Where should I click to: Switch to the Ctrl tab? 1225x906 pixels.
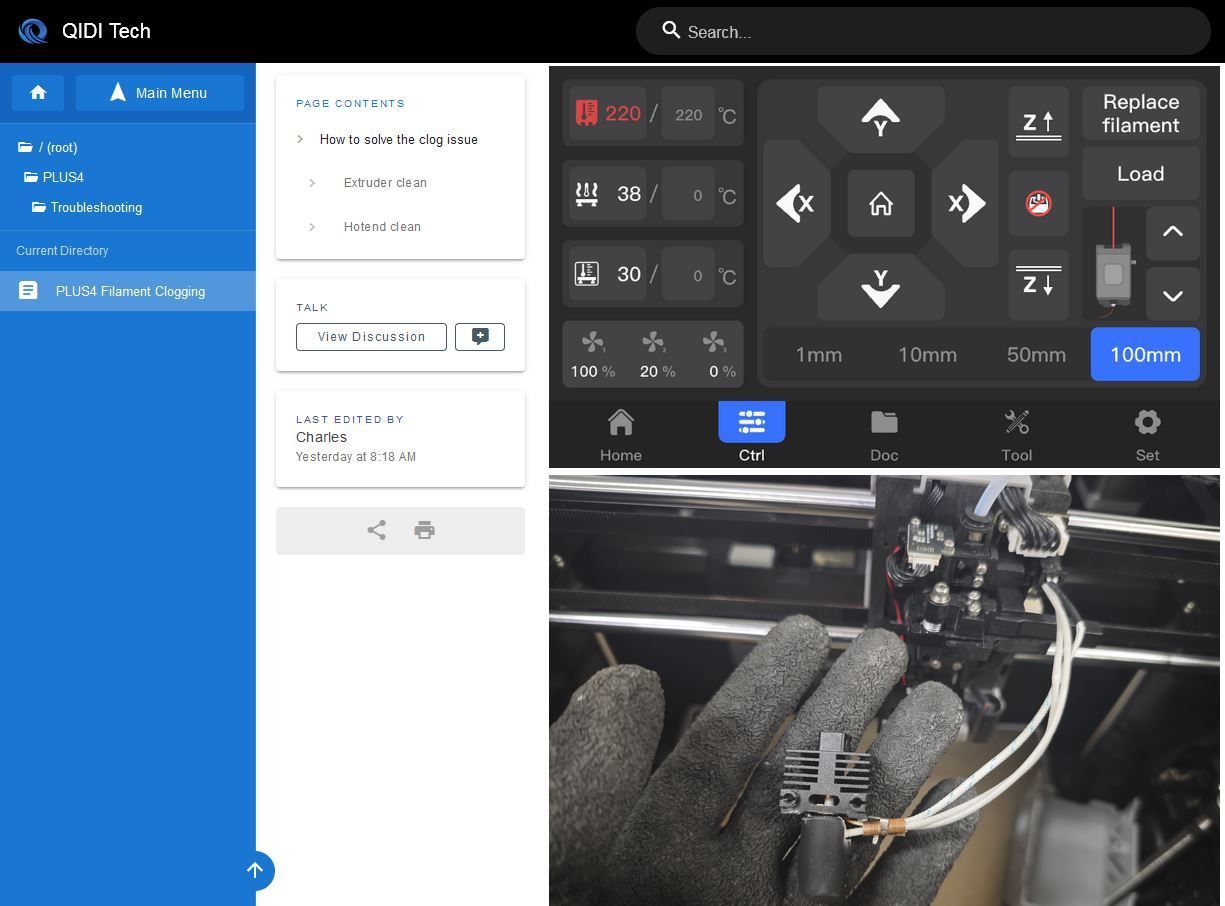pyautogui.click(x=752, y=433)
